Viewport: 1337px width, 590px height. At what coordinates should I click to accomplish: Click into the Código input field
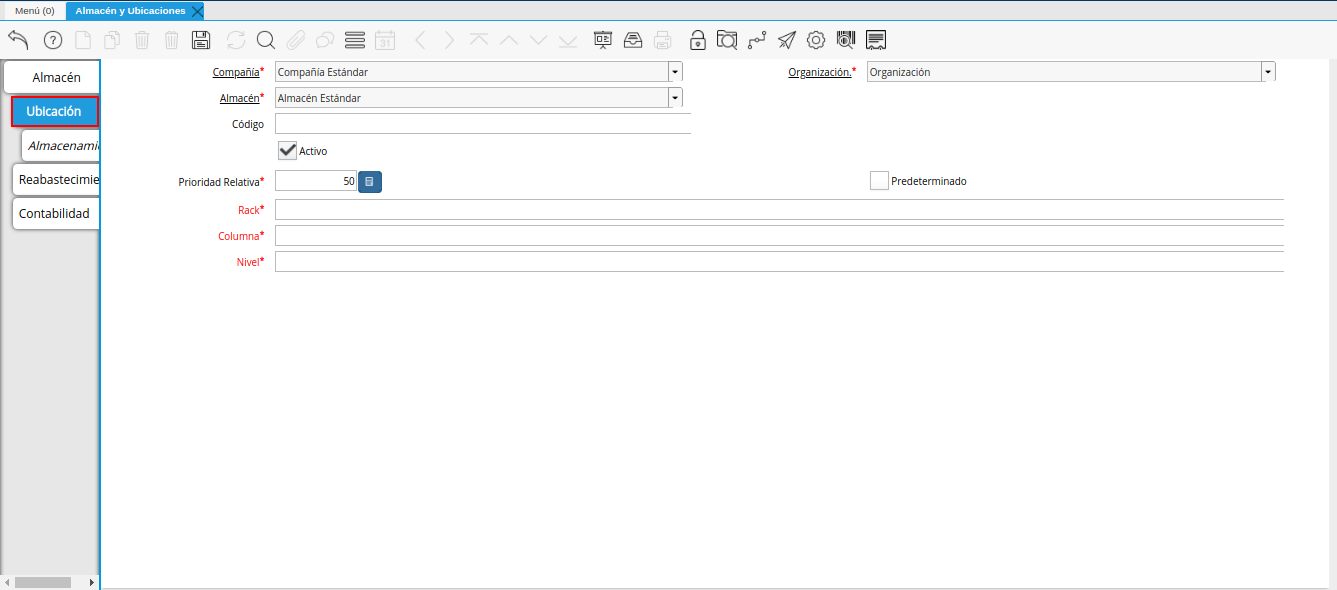click(x=483, y=124)
